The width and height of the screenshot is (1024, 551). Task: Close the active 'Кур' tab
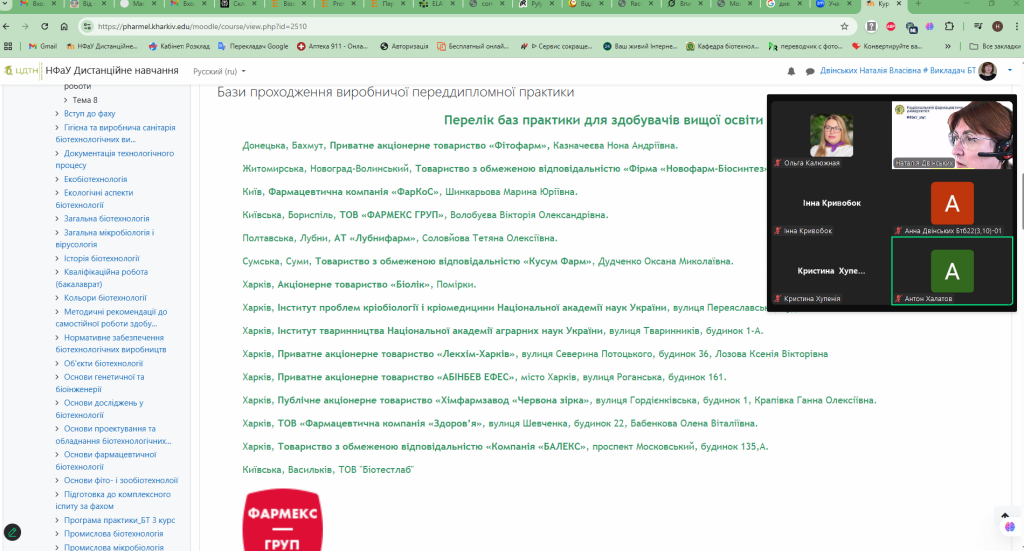point(899,4)
